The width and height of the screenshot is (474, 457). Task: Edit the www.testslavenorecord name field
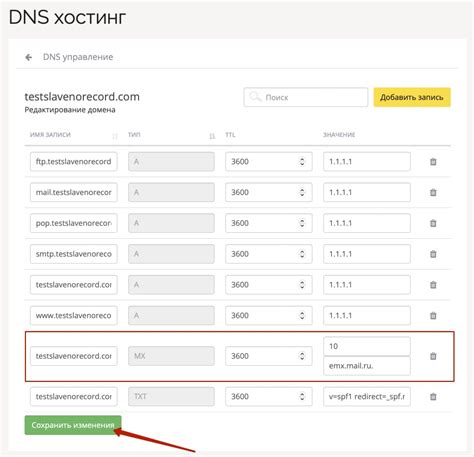tap(74, 315)
